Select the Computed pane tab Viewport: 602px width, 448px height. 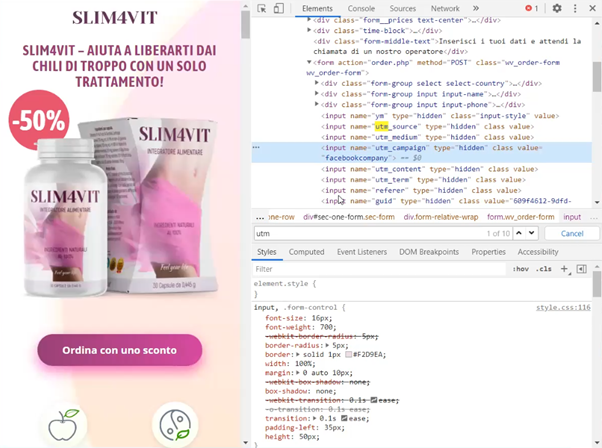coord(306,252)
